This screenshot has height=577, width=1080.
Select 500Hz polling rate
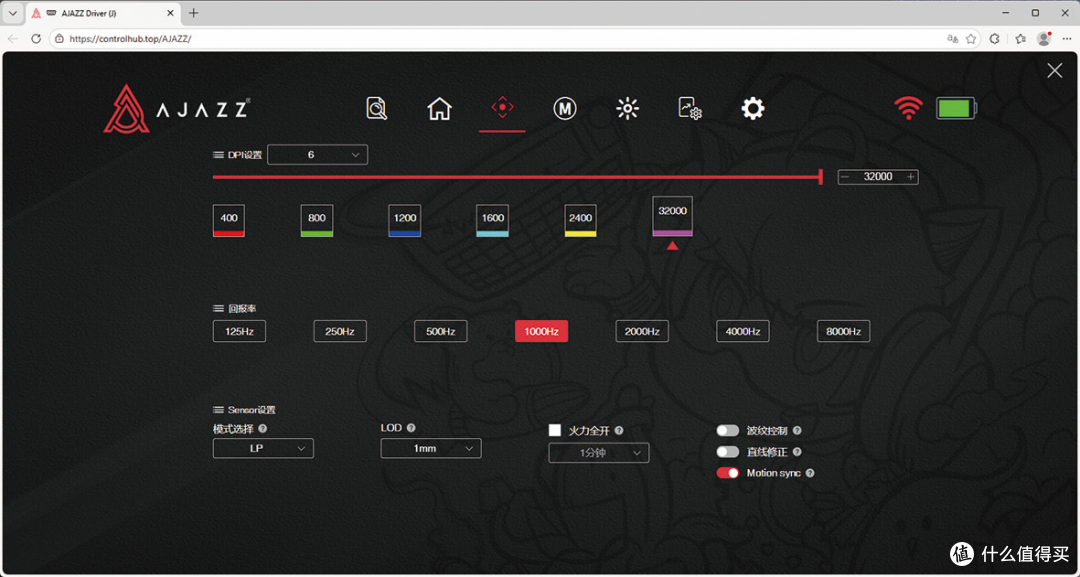440,331
